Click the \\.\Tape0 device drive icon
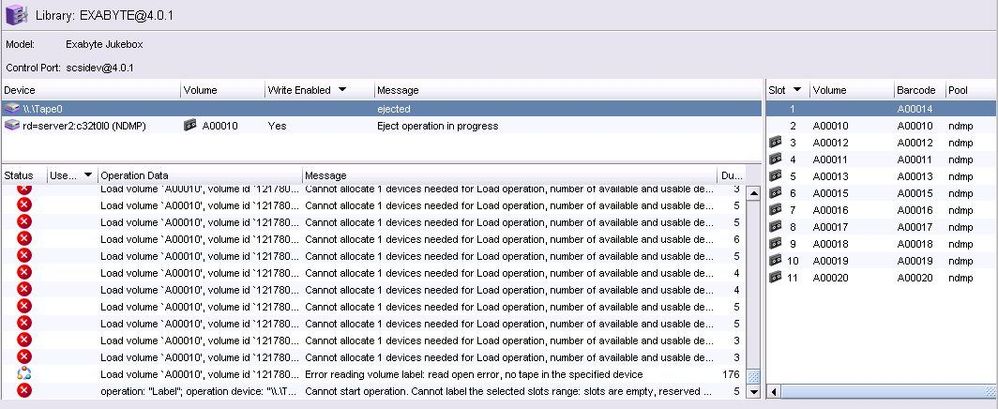Viewport: 998px width, 409px height. click(x=12, y=109)
